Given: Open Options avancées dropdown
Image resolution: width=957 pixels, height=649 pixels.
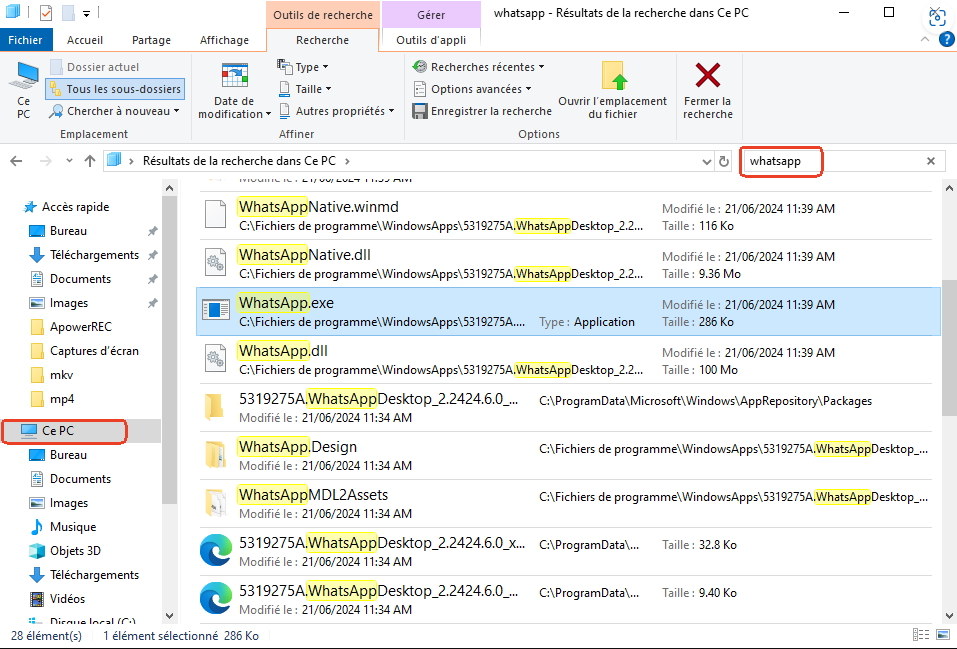Looking at the screenshot, I should [x=472, y=89].
